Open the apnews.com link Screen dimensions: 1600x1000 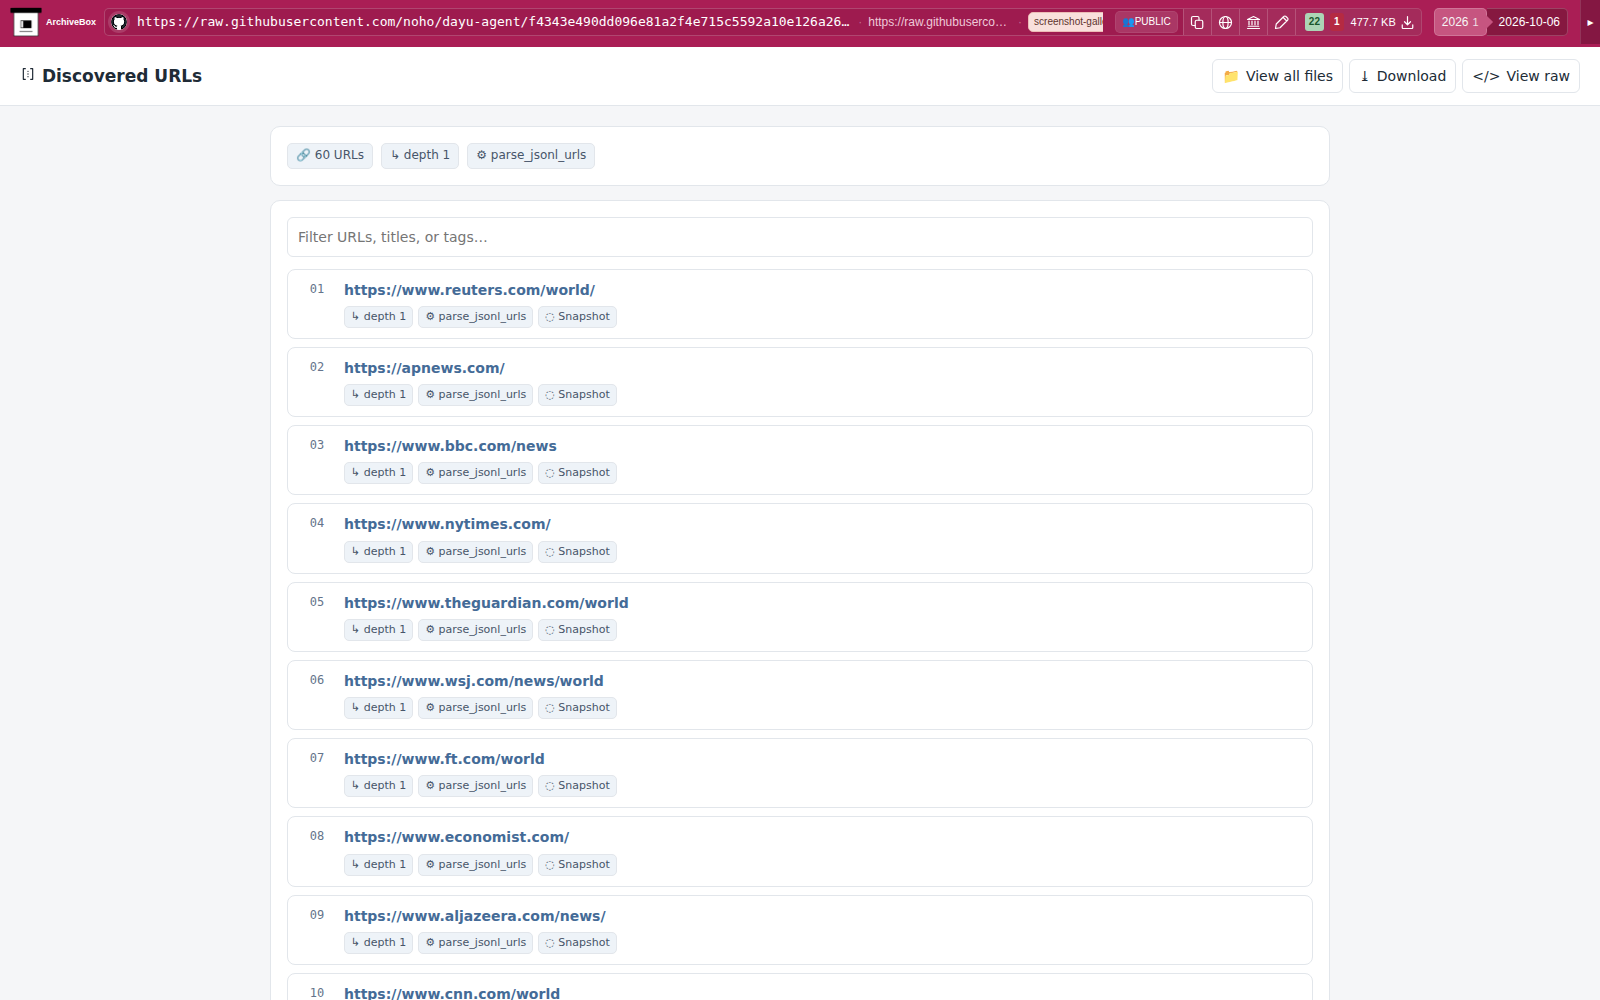(424, 368)
